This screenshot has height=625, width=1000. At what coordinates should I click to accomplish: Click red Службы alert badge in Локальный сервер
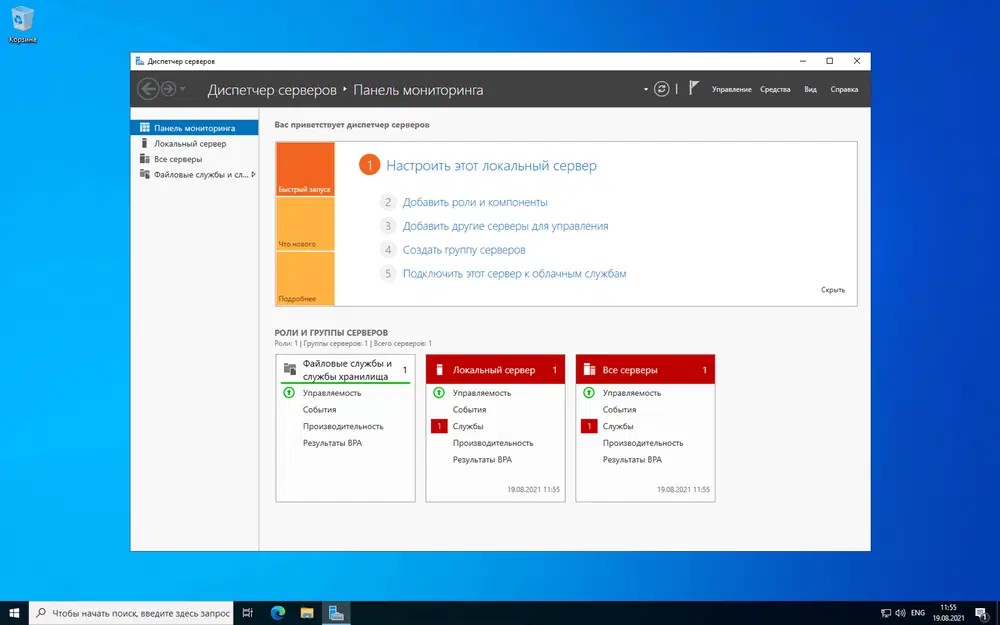(x=439, y=426)
